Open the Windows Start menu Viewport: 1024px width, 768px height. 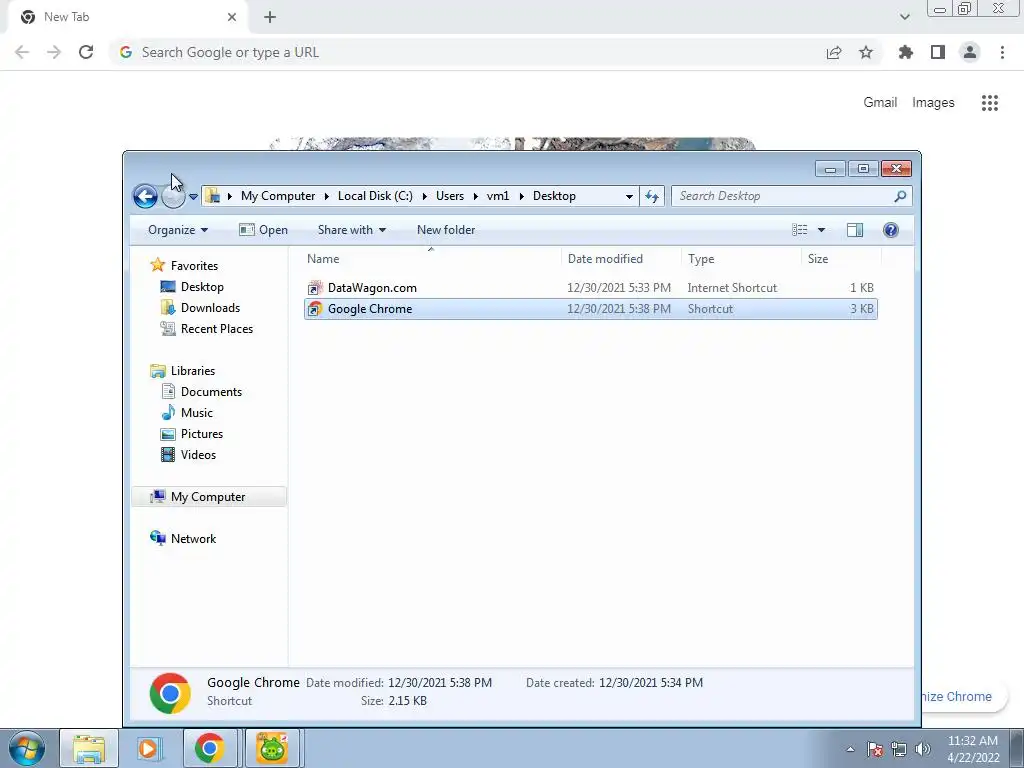pos(26,749)
